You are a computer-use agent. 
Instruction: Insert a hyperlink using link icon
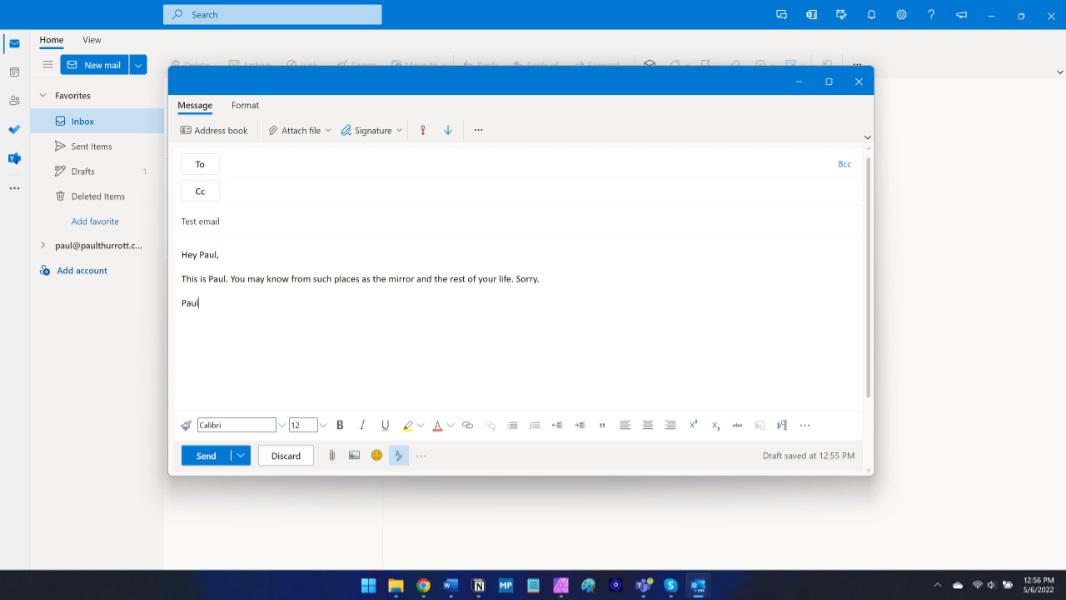[x=467, y=426]
